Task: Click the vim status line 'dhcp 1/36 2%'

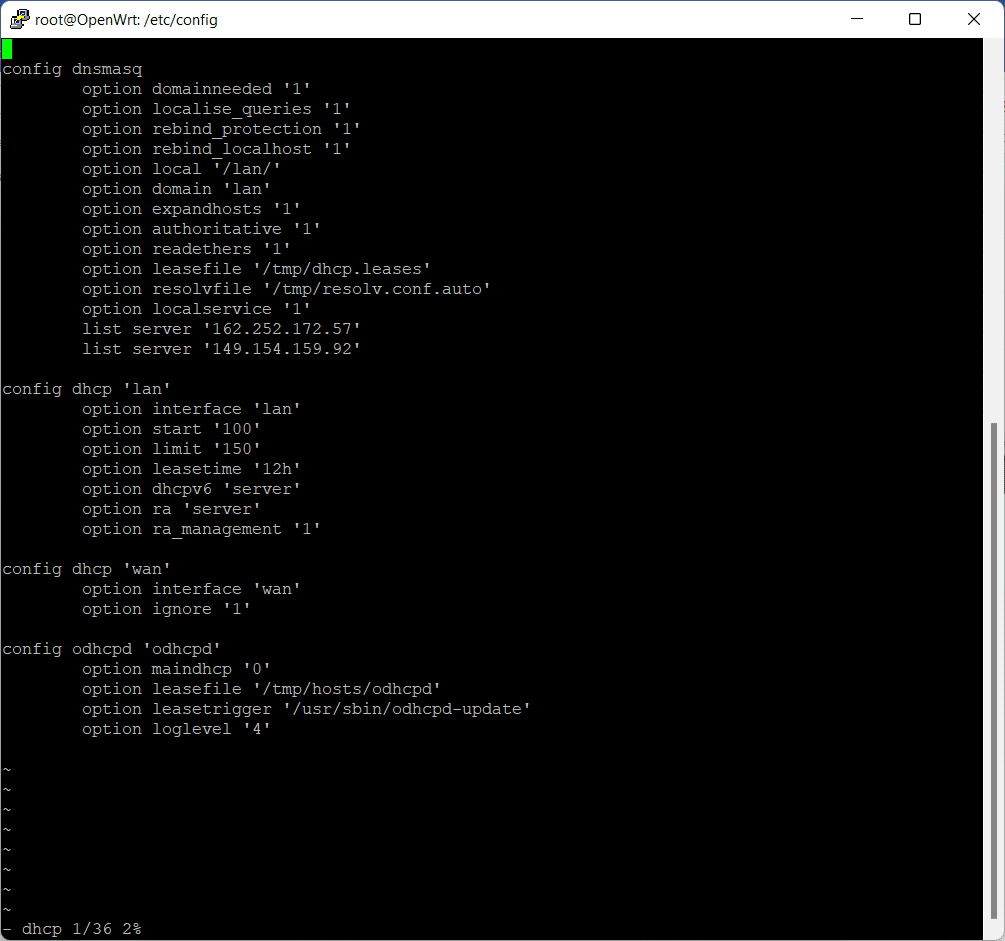Action: pyautogui.click(x=81, y=929)
